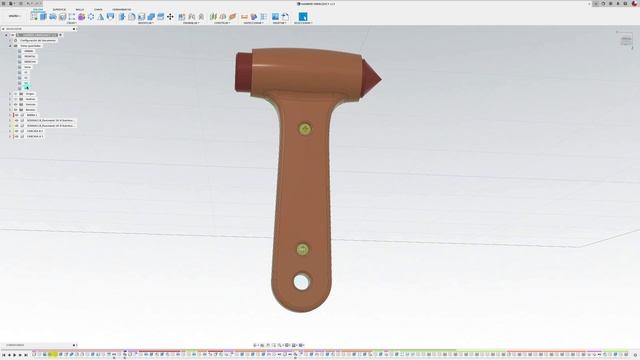Image resolution: width=640 pixels, height=360 pixels.
Task: Click the Save icon in title bar
Action: [x=21, y=4]
